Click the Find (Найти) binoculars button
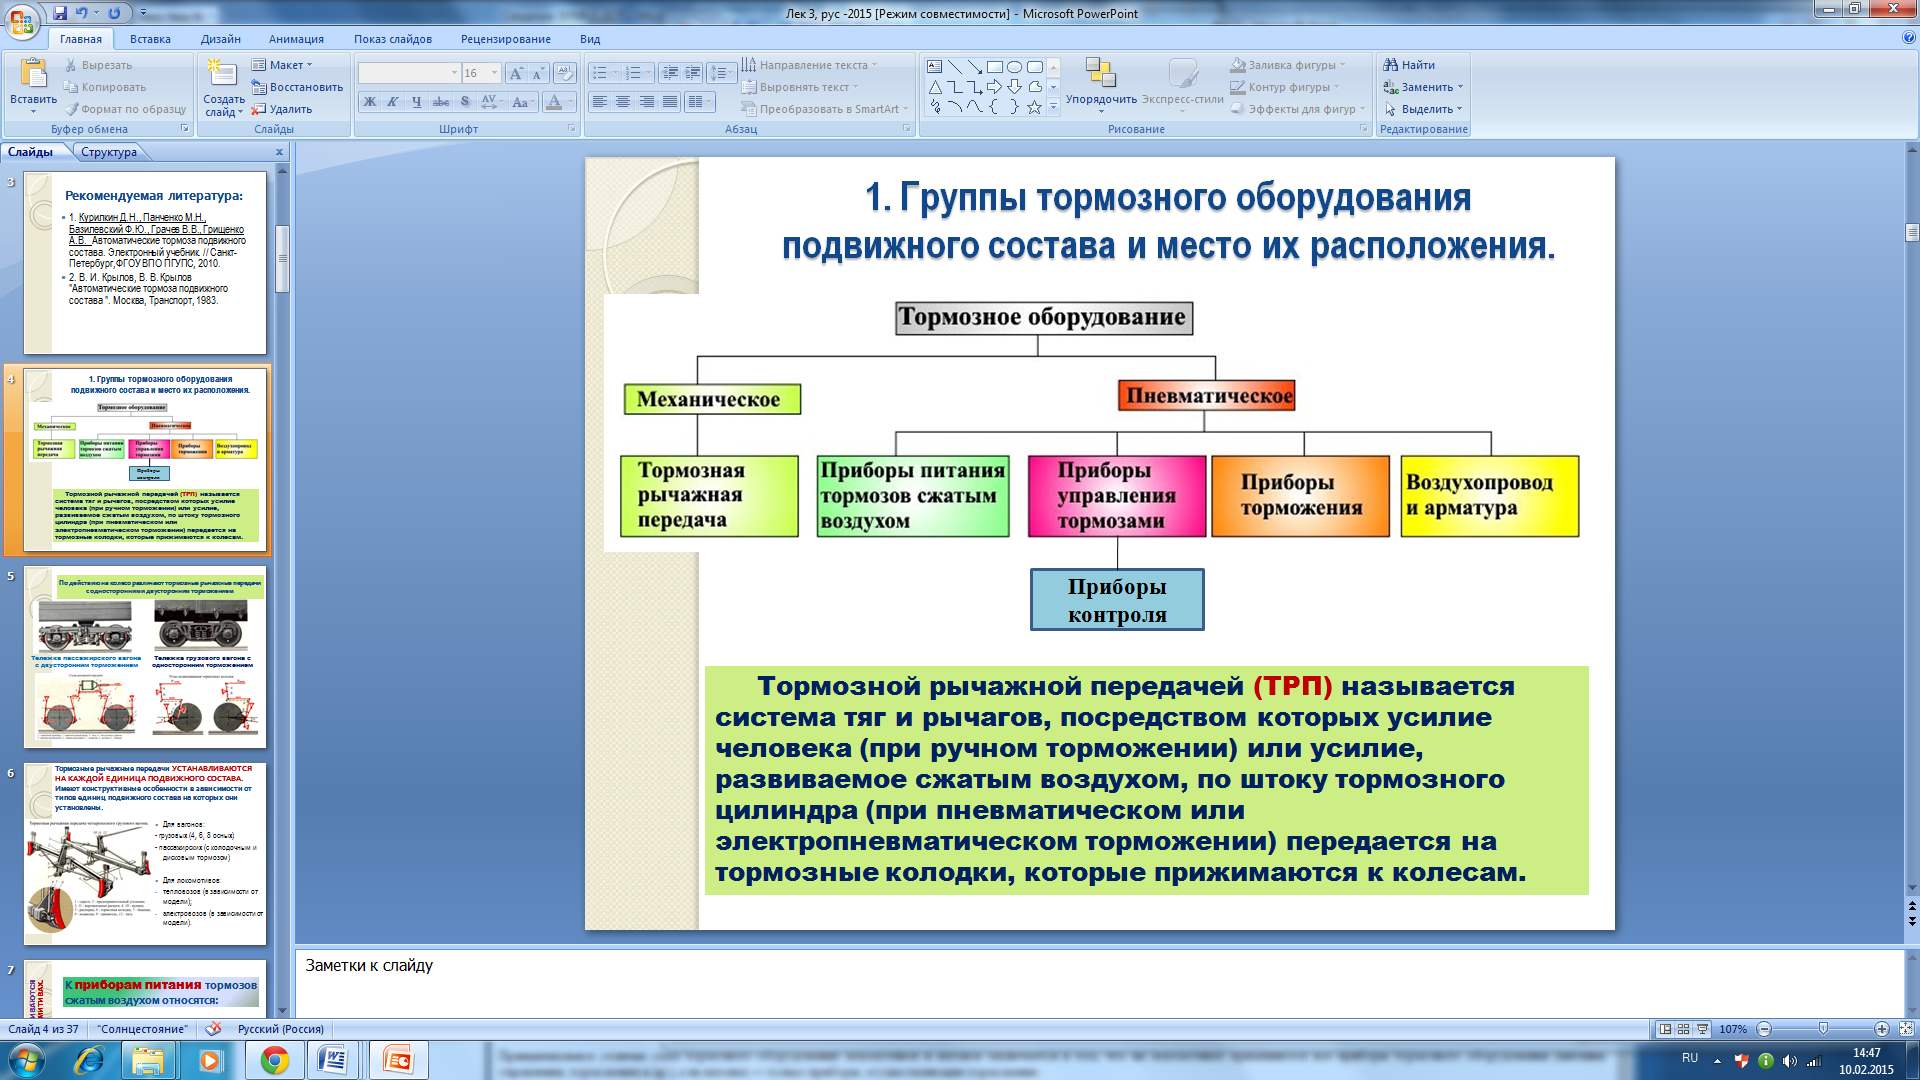Image resolution: width=1920 pixels, height=1080 pixels. click(1409, 65)
